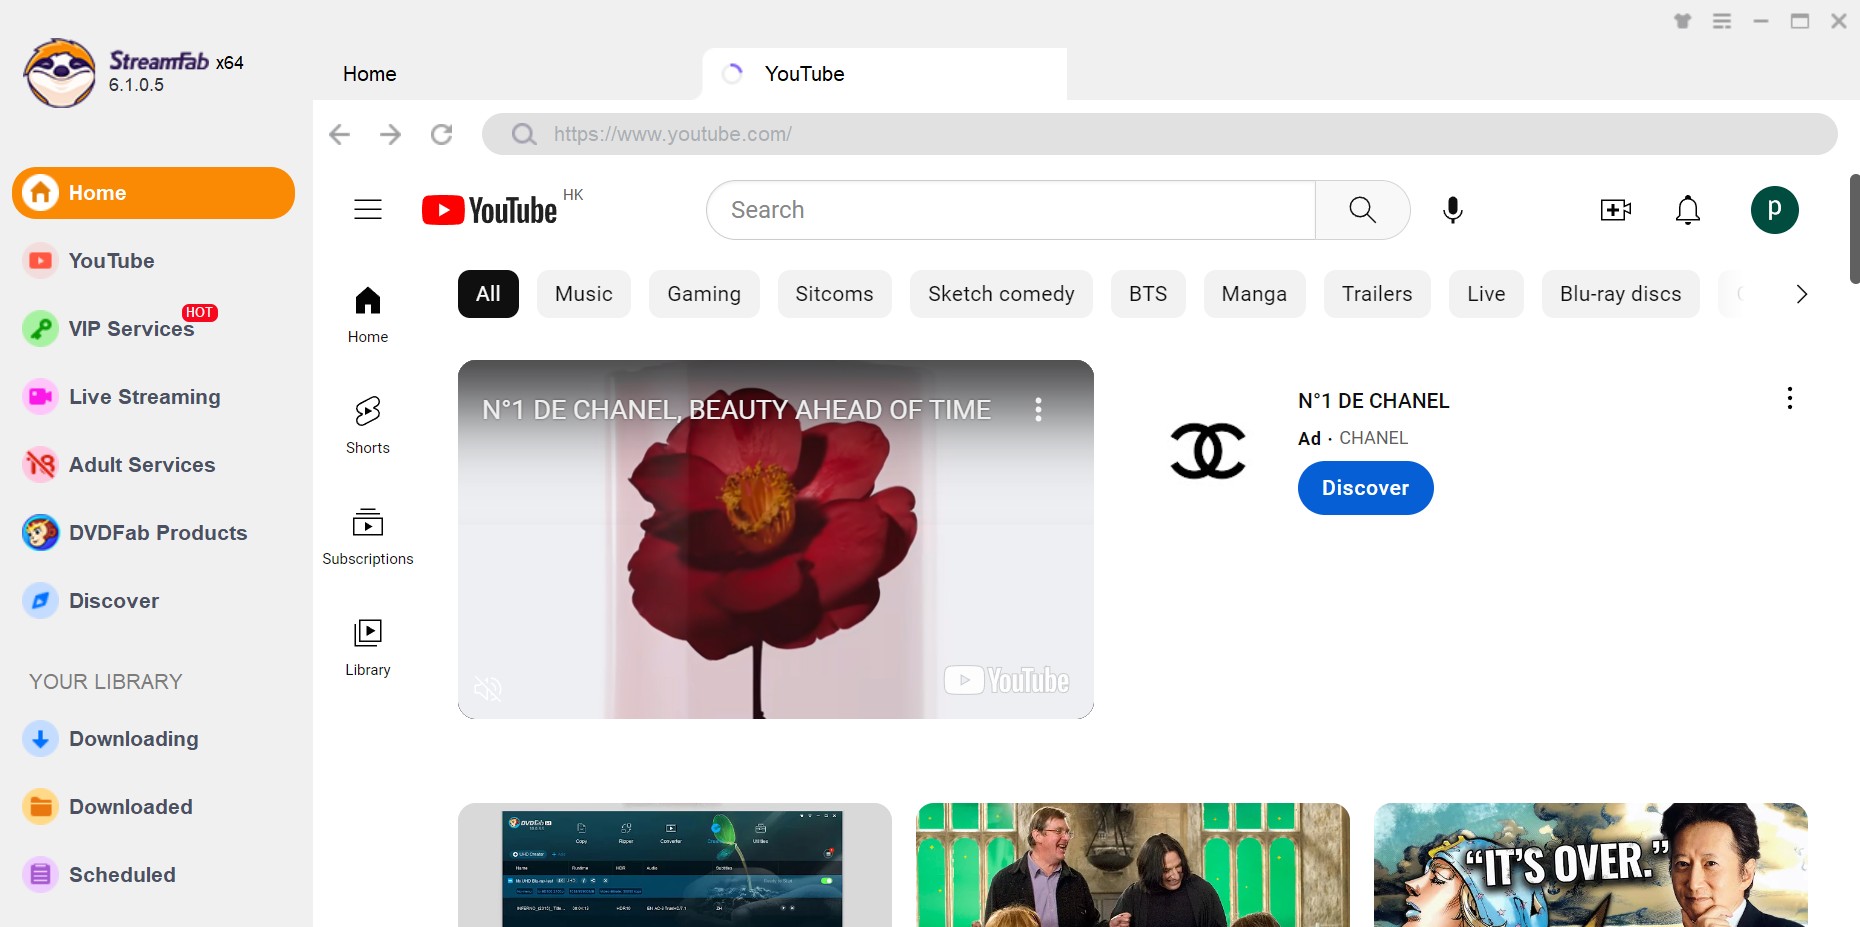
Task: Go back with the browser back arrow
Action: click(x=340, y=134)
